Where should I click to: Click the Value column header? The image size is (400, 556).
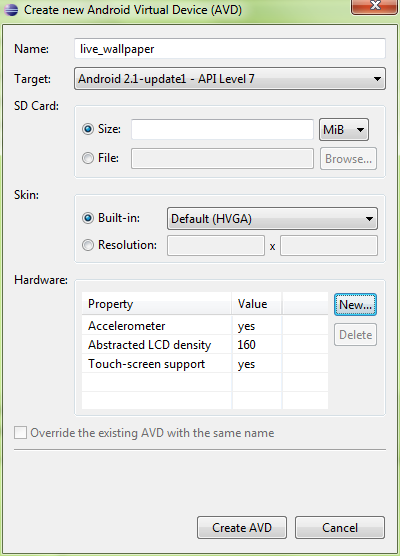[257, 304]
